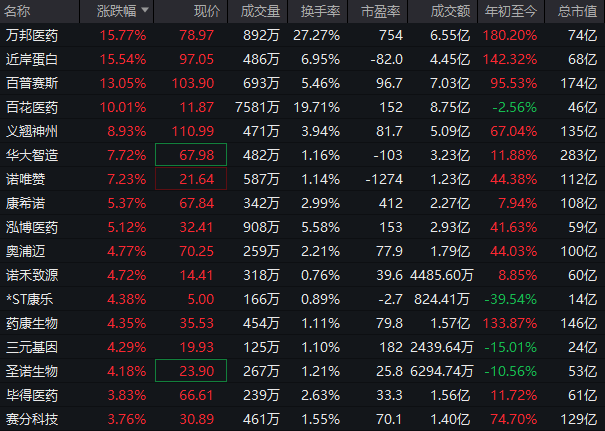605x431 pixels.
Task: Click the price 5.00
Action: click(201, 299)
